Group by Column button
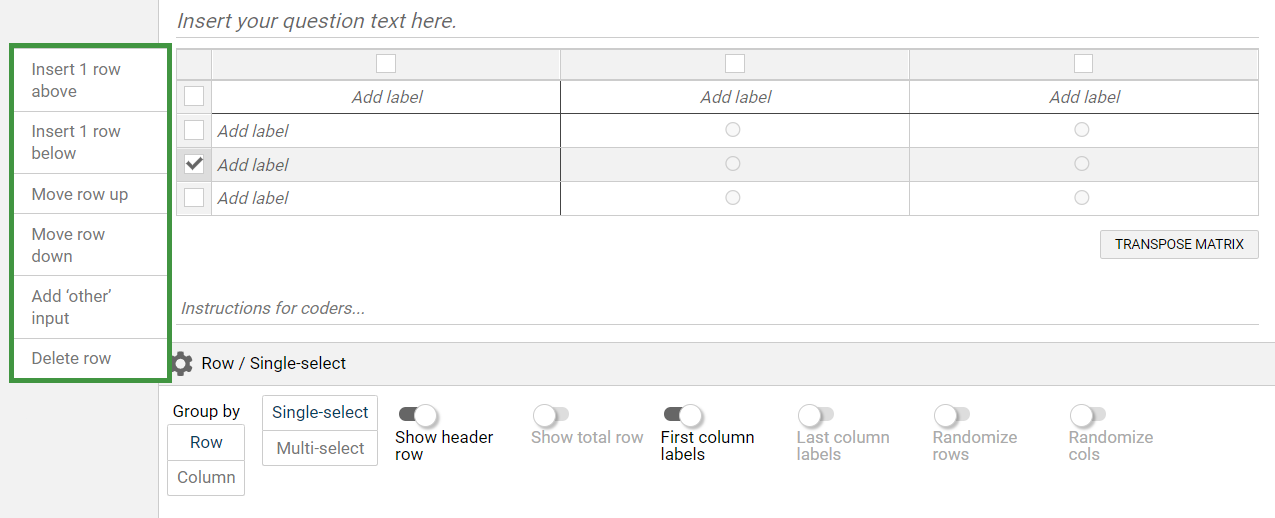This screenshot has width=1275, height=518. [206, 477]
